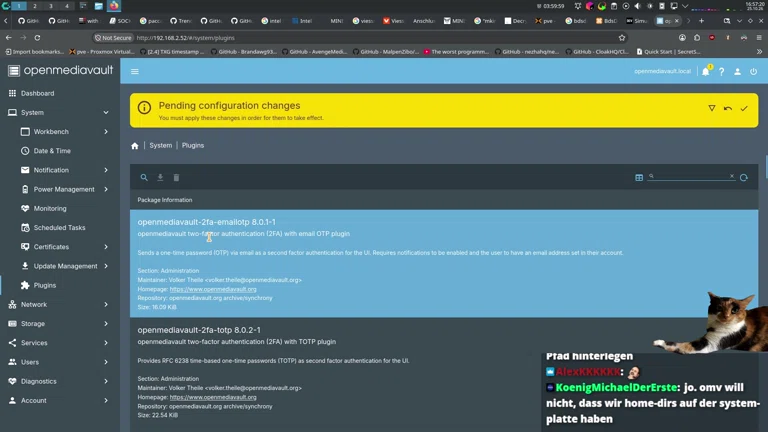Click the System breadcrumb link
The image size is (768, 432).
[x=161, y=145]
